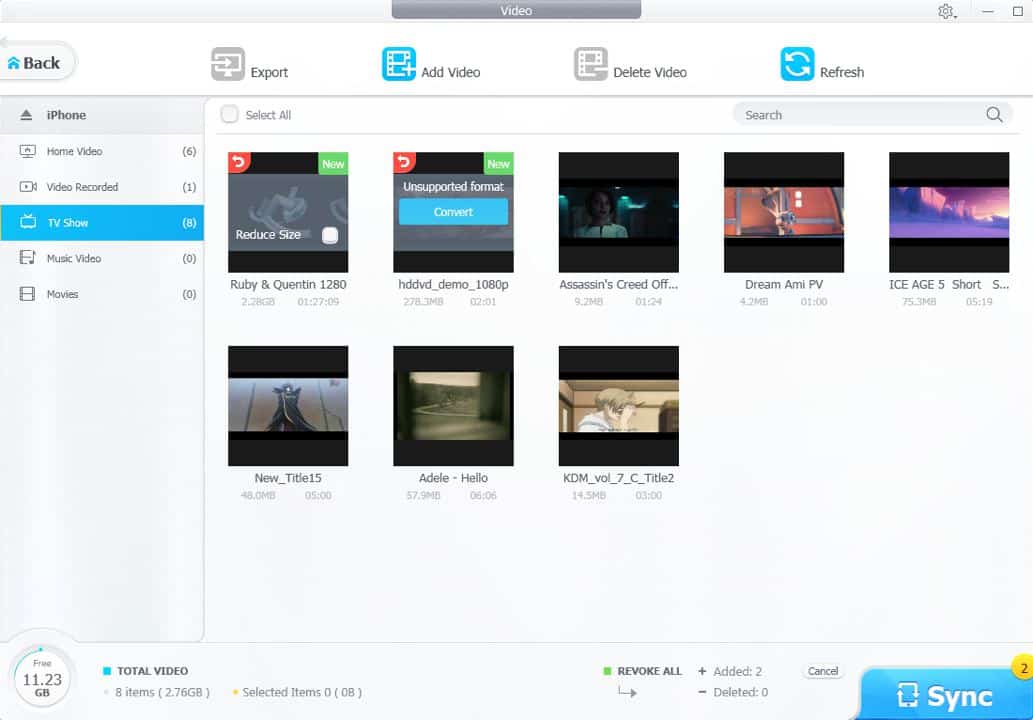Click the Delete Video label

[650, 72]
